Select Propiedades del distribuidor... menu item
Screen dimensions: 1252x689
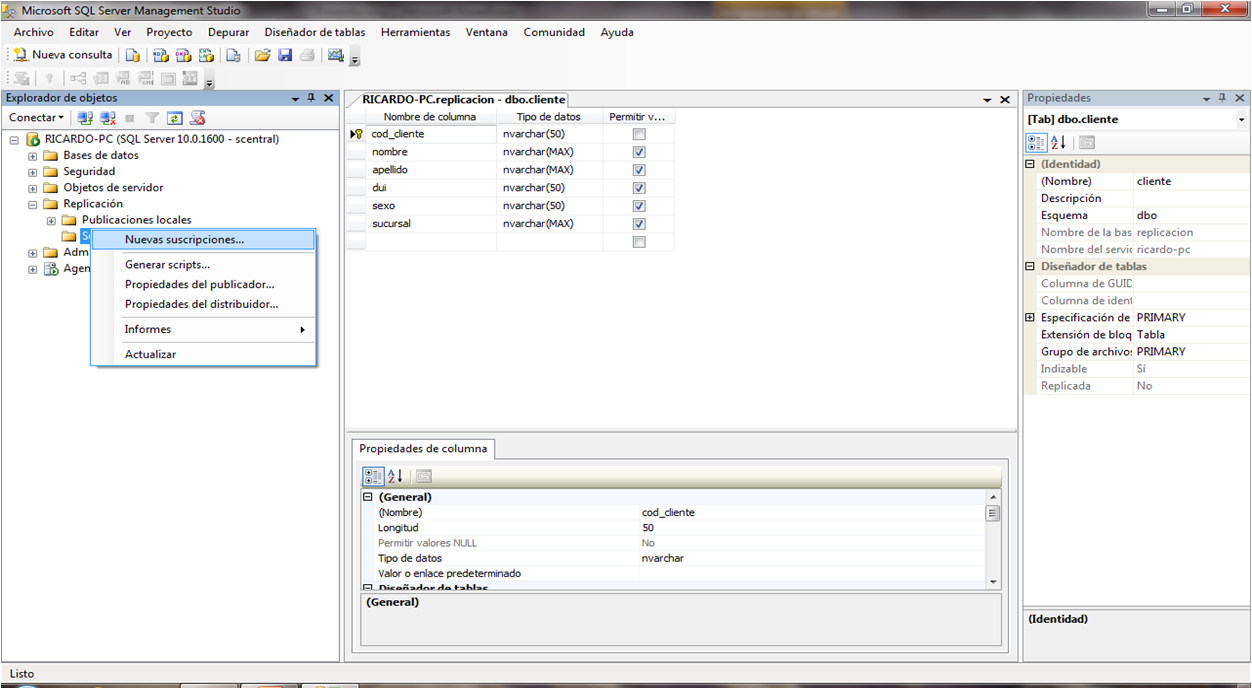pyautogui.click(x=203, y=304)
